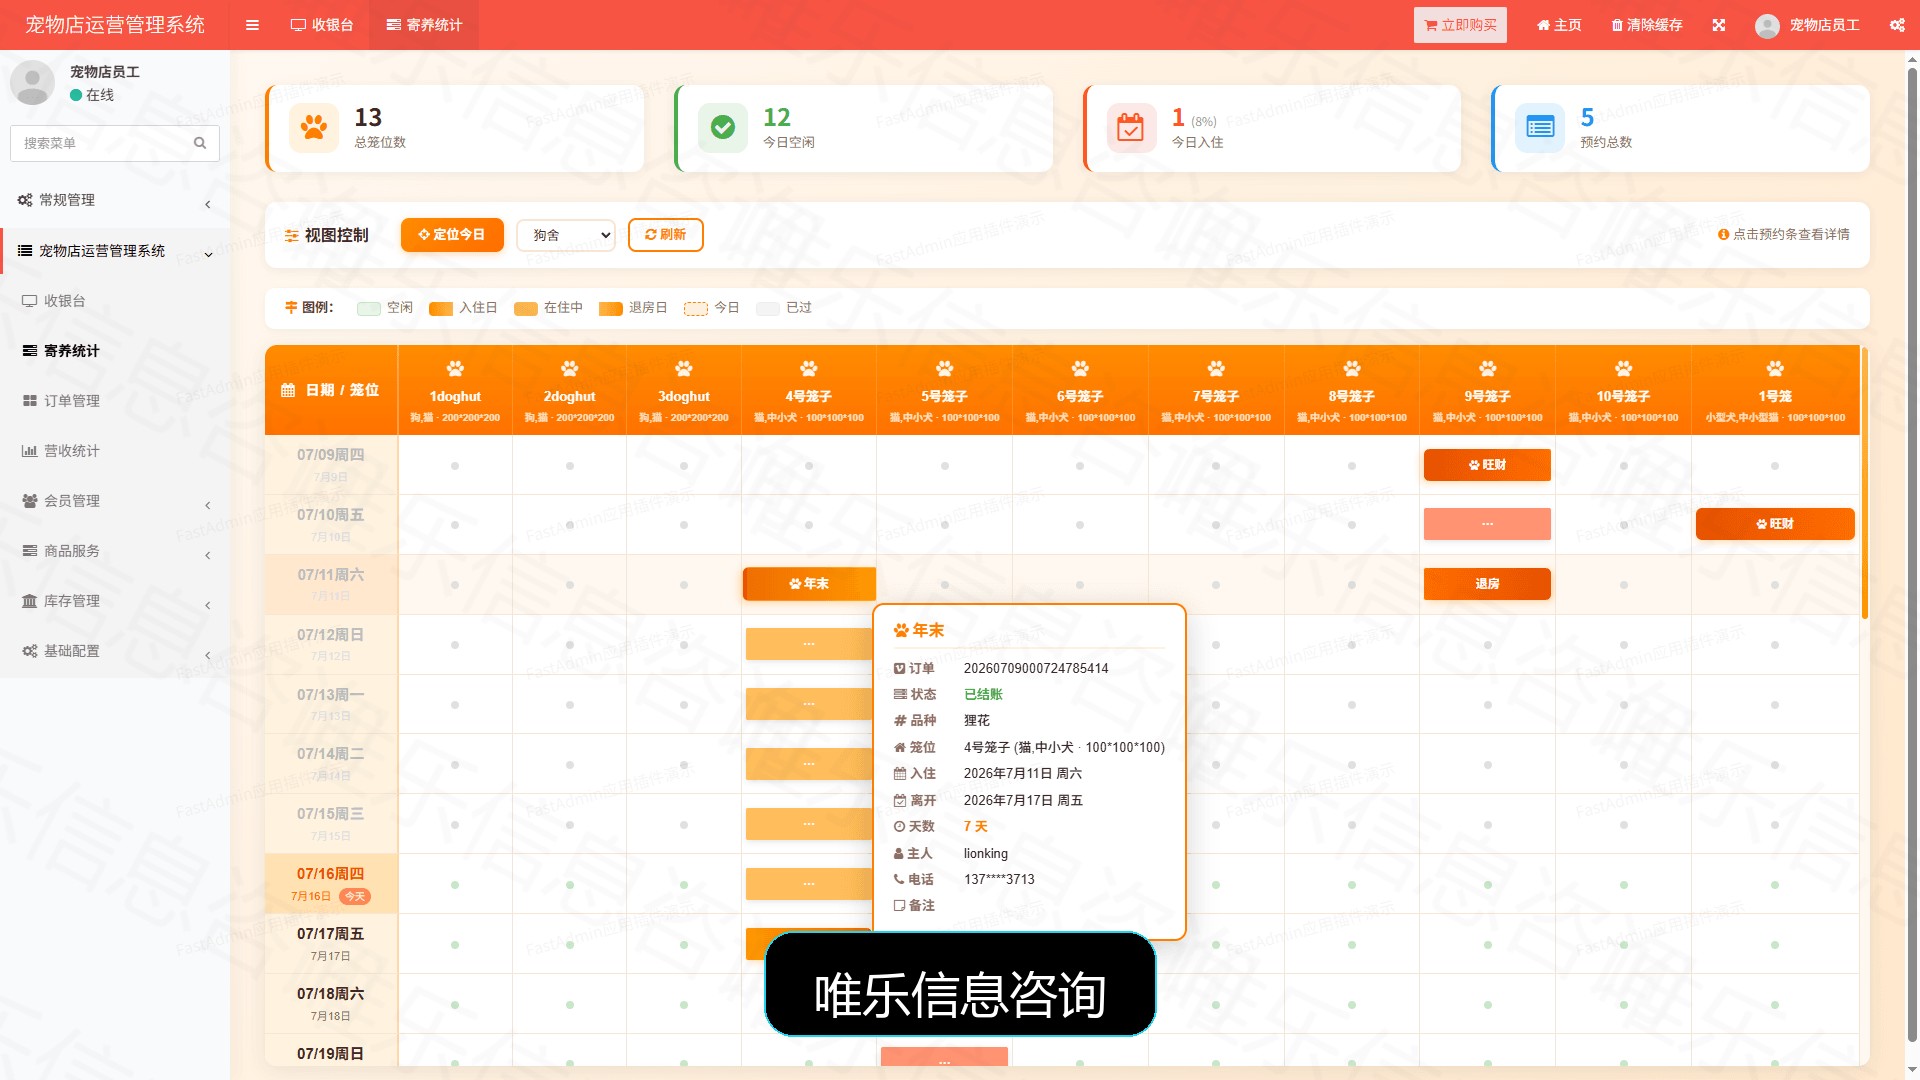Click the 年末 booking bar on 07/11

point(809,584)
